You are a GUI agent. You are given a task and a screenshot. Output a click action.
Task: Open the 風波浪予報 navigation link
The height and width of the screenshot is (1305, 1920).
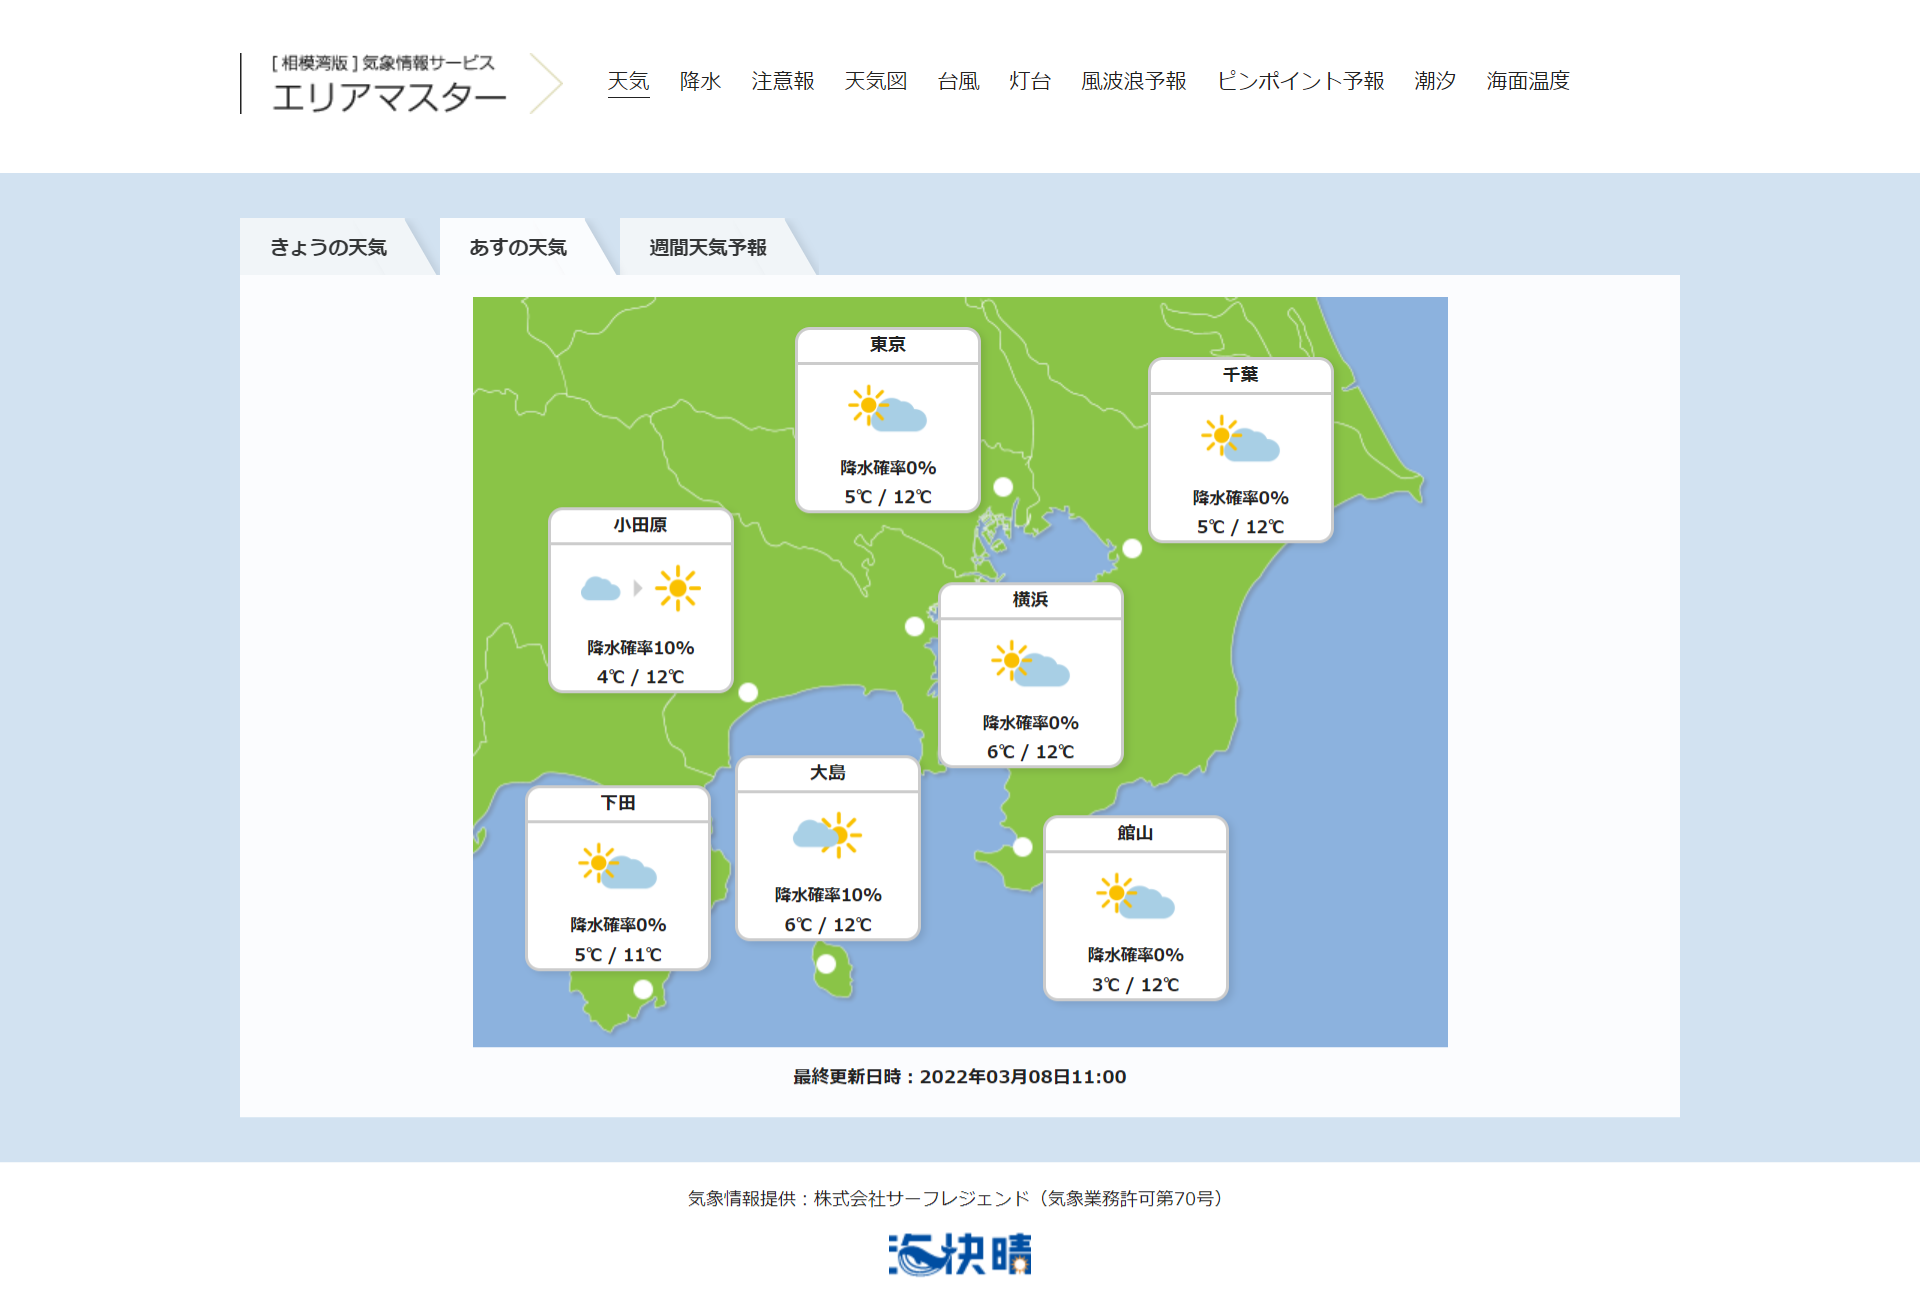click(x=1133, y=81)
